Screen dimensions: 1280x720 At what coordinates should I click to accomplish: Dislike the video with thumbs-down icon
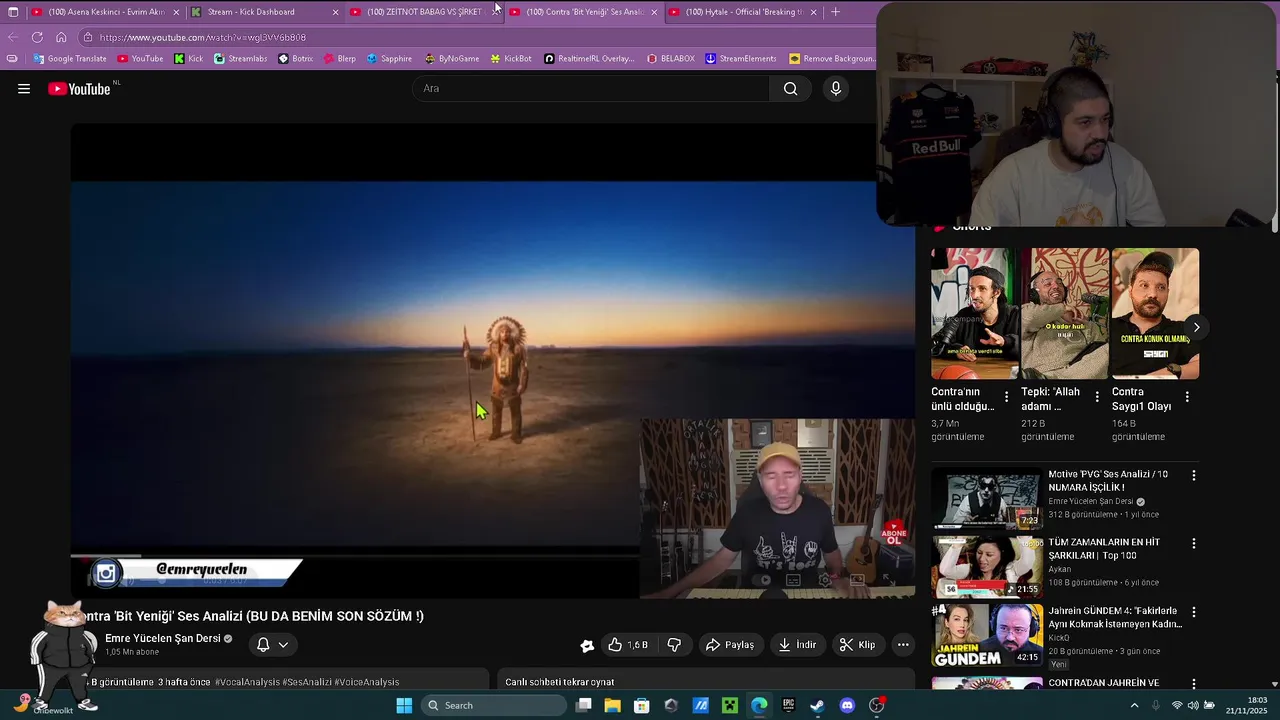coord(674,645)
